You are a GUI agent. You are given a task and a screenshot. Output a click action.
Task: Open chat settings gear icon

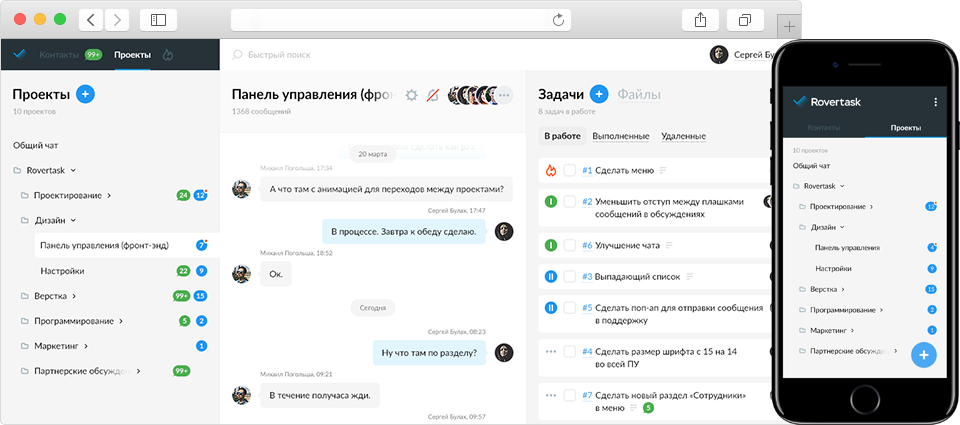click(x=411, y=95)
